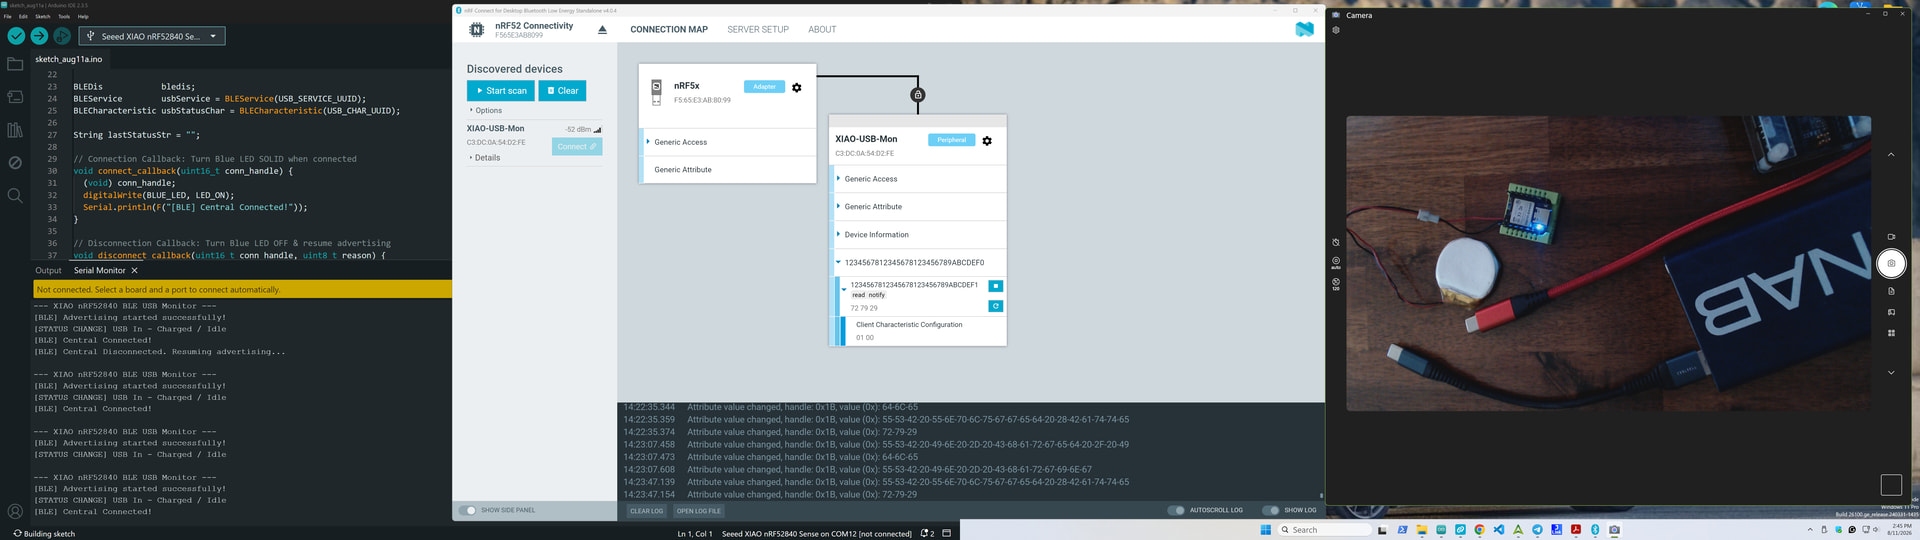1920x540 pixels.
Task: Open the Arduino account profile icon
Action: click(15, 511)
